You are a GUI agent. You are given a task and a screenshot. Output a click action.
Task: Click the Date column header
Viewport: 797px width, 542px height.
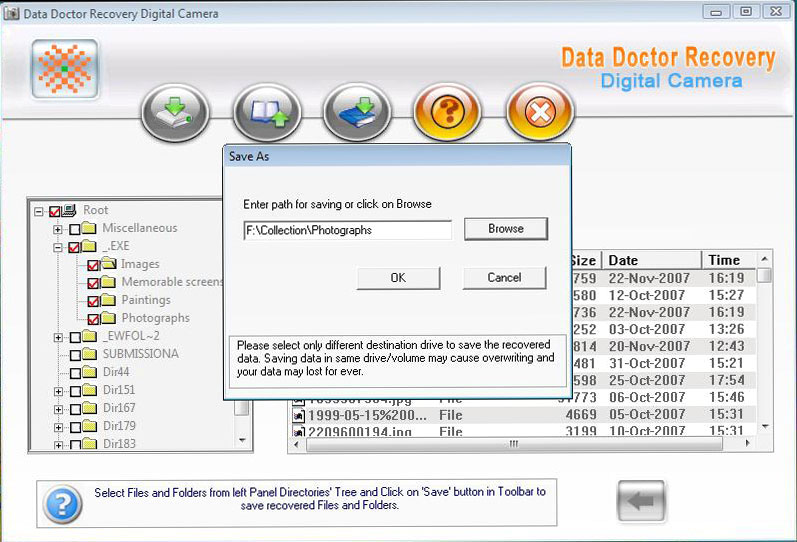pos(652,260)
